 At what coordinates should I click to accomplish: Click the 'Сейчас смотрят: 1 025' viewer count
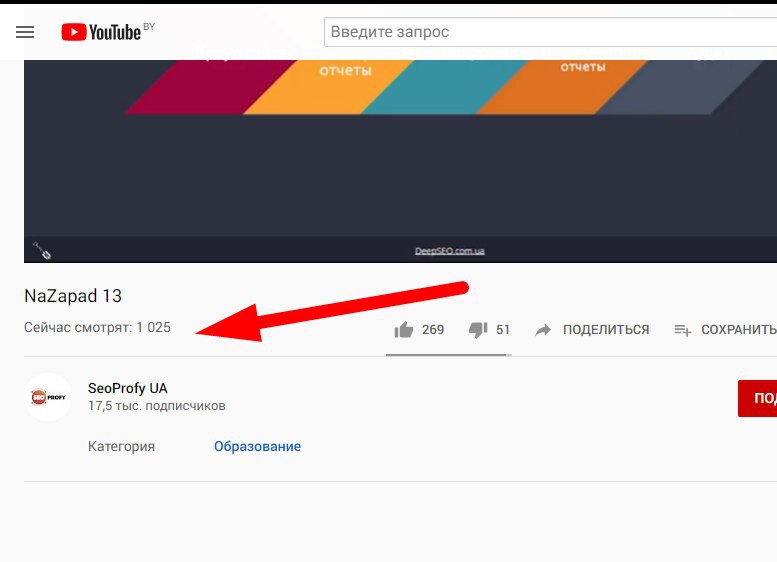pos(97,328)
